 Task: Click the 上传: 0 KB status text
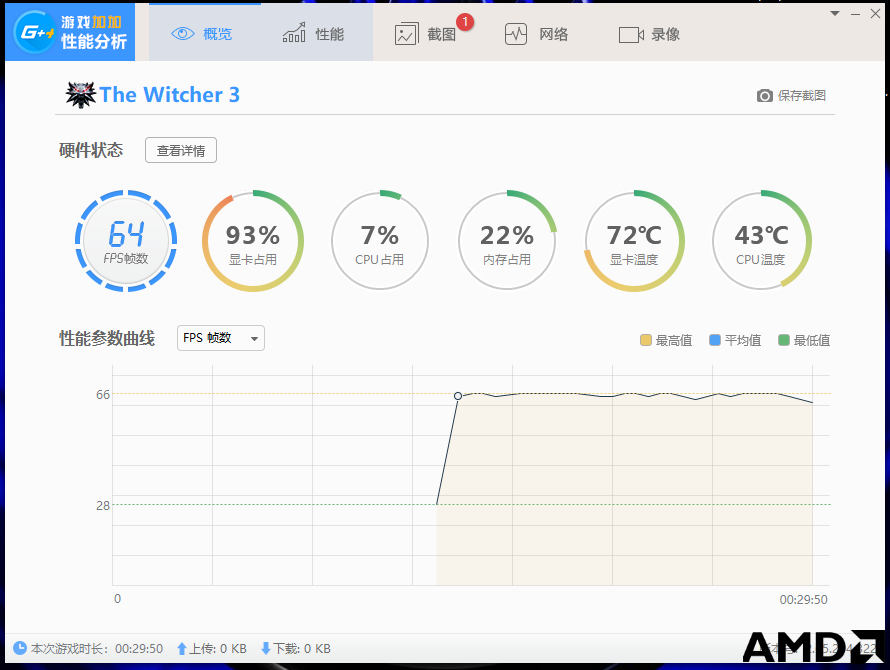pos(218,648)
